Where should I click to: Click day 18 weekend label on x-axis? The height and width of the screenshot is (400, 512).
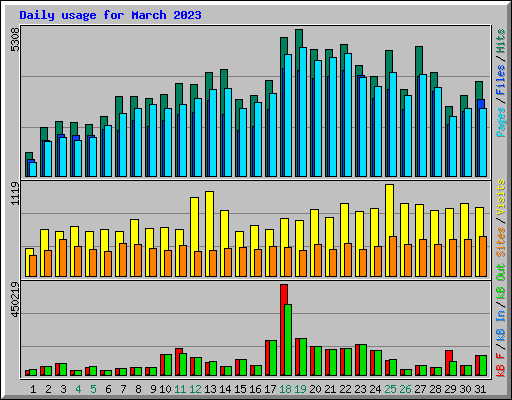coord(285,389)
